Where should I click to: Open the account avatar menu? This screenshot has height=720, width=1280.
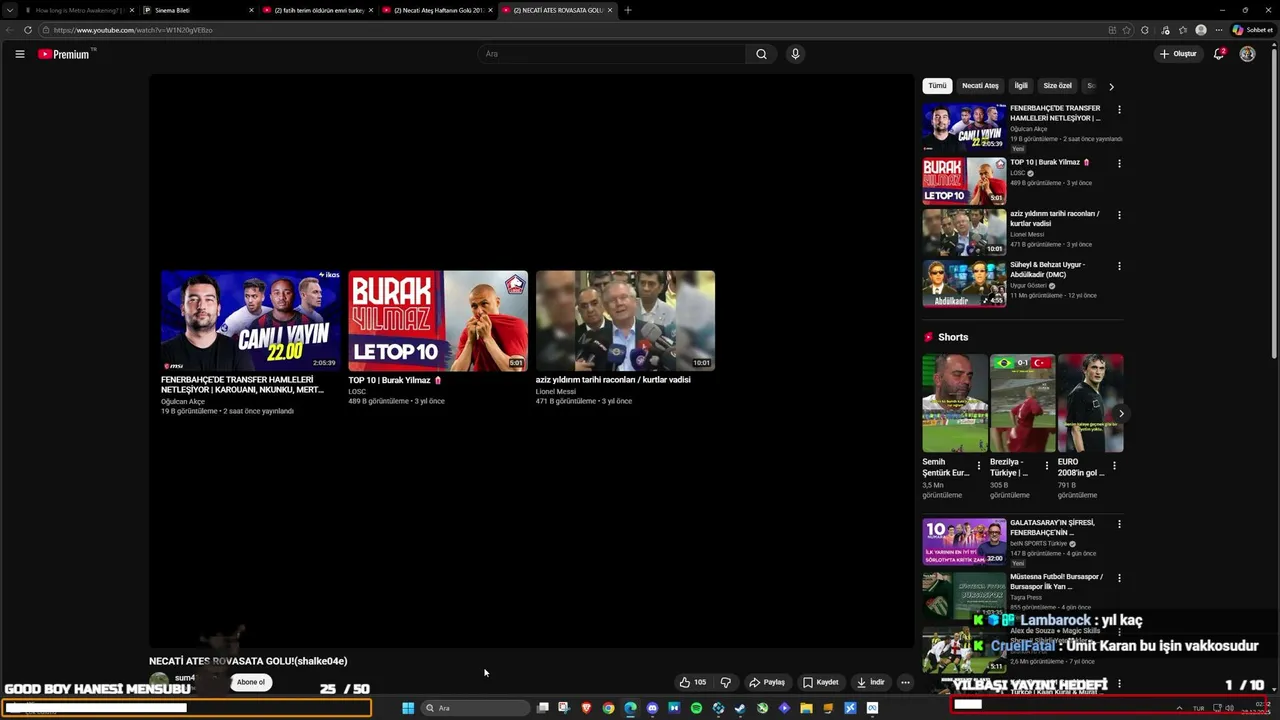click(x=1247, y=54)
